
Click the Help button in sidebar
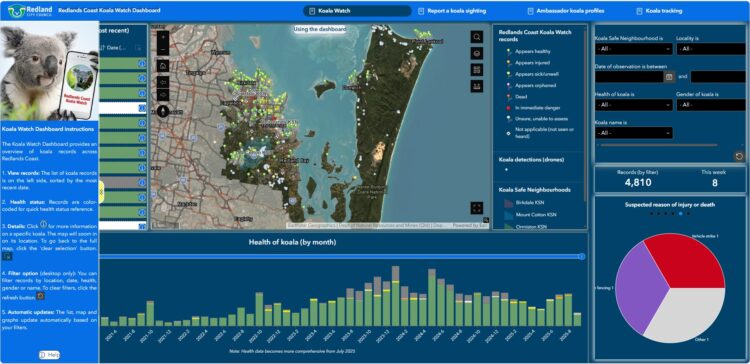(x=50, y=355)
